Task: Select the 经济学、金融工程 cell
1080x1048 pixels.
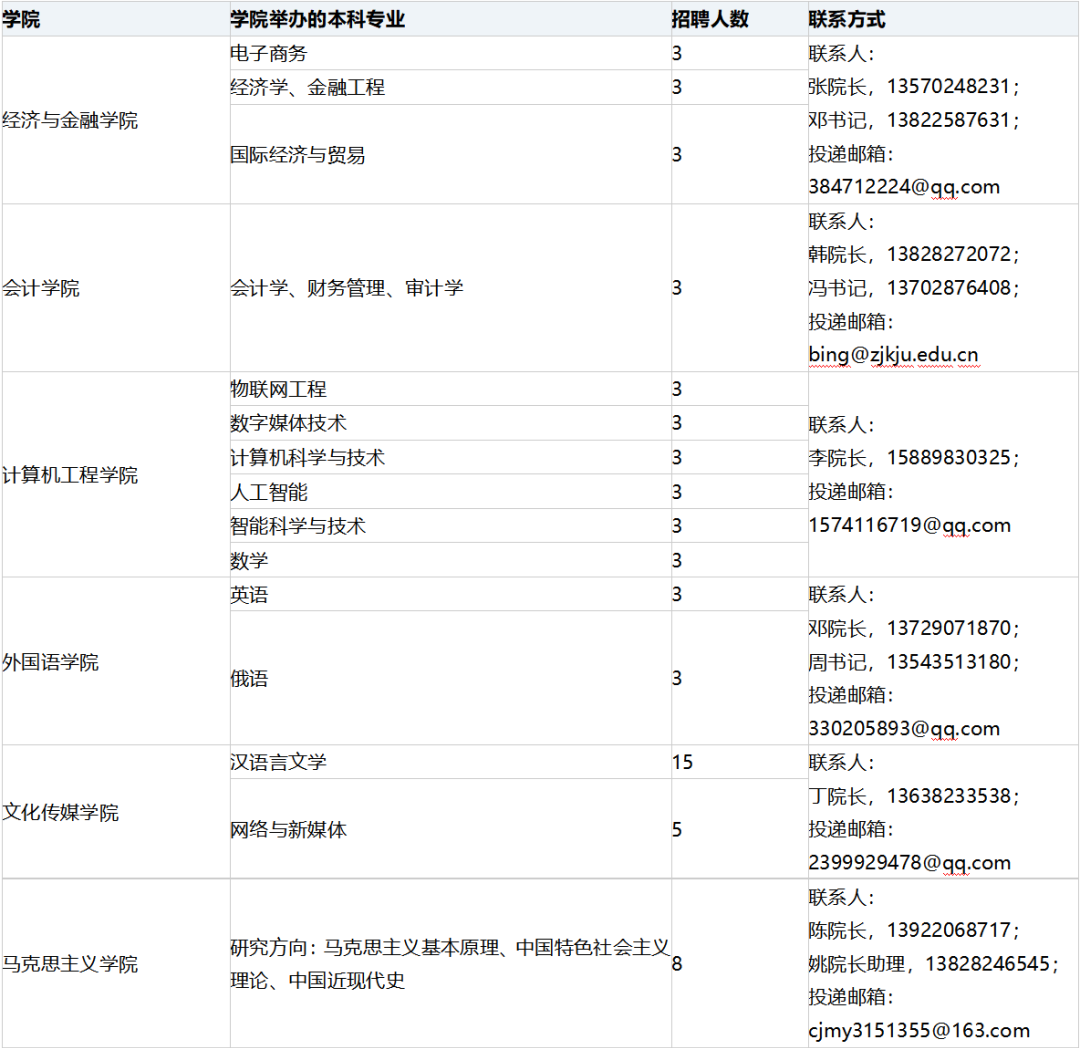Action: pos(450,87)
